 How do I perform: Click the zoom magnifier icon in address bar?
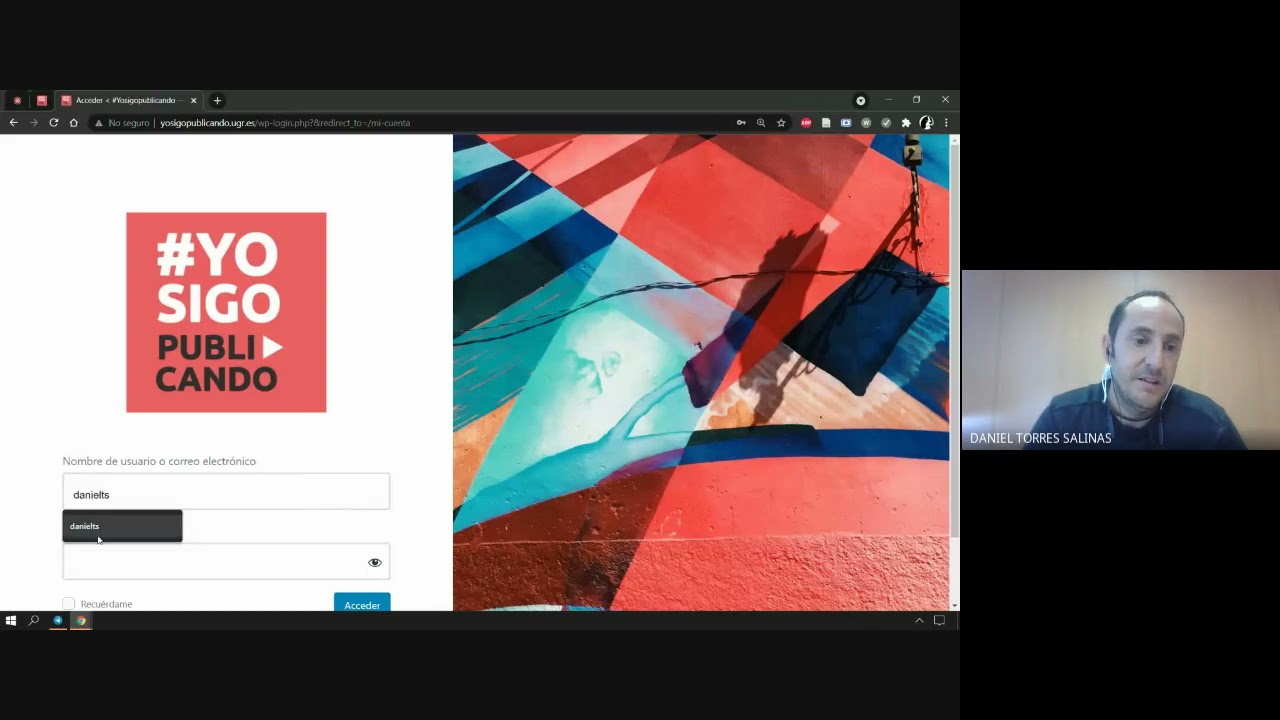pos(761,123)
